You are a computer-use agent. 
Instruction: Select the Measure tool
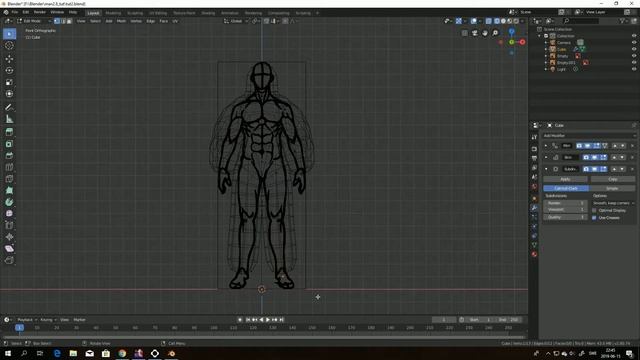point(9,119)
